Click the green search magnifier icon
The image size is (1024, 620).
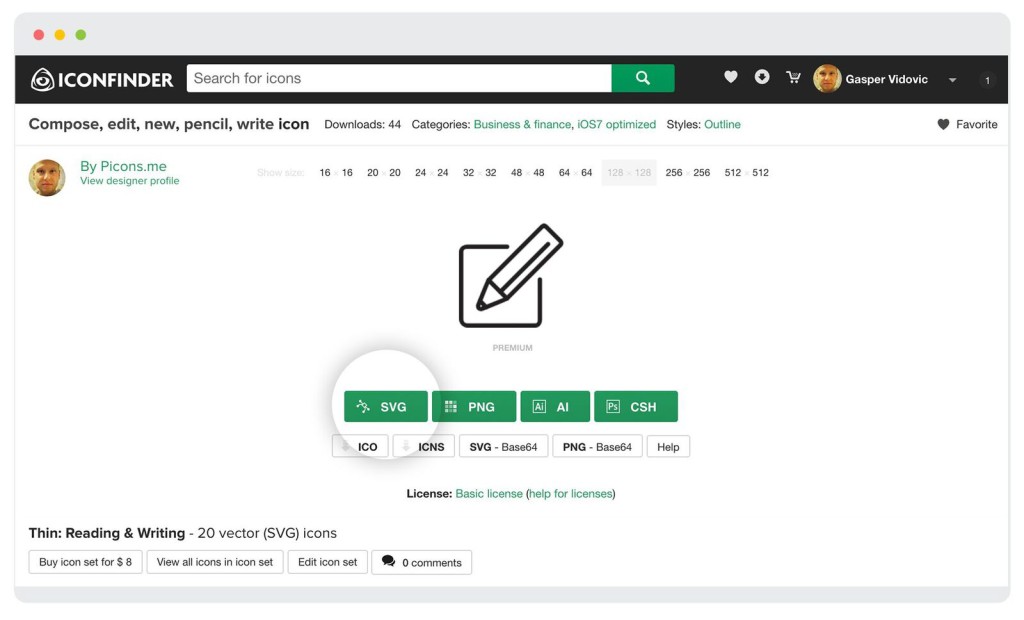tap(642, 78)
